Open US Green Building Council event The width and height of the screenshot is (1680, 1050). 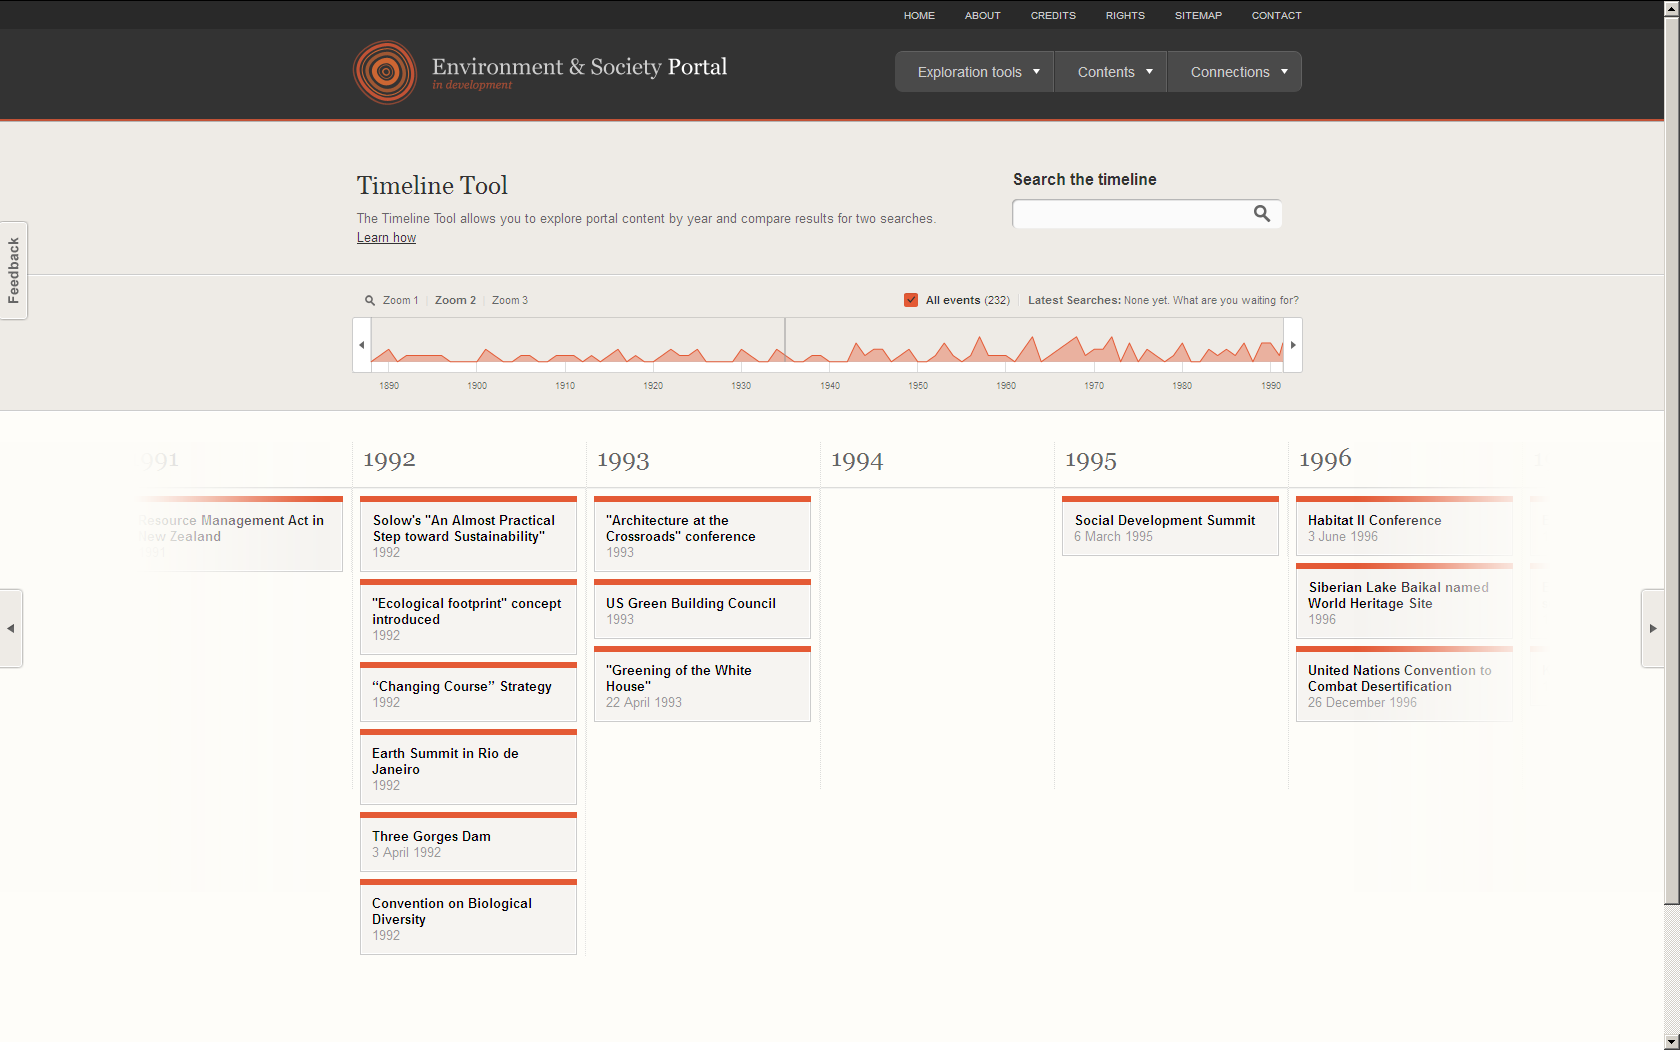click(702, 609)
